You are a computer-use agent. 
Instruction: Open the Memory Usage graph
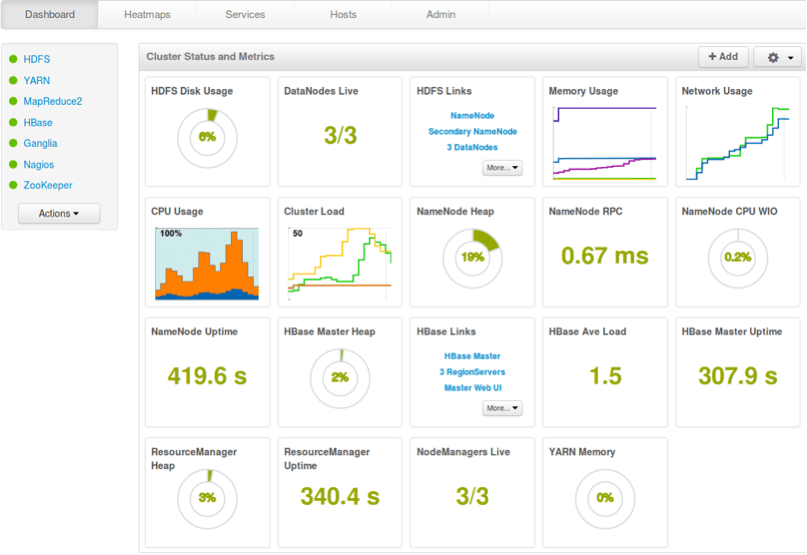coord(604,143)
